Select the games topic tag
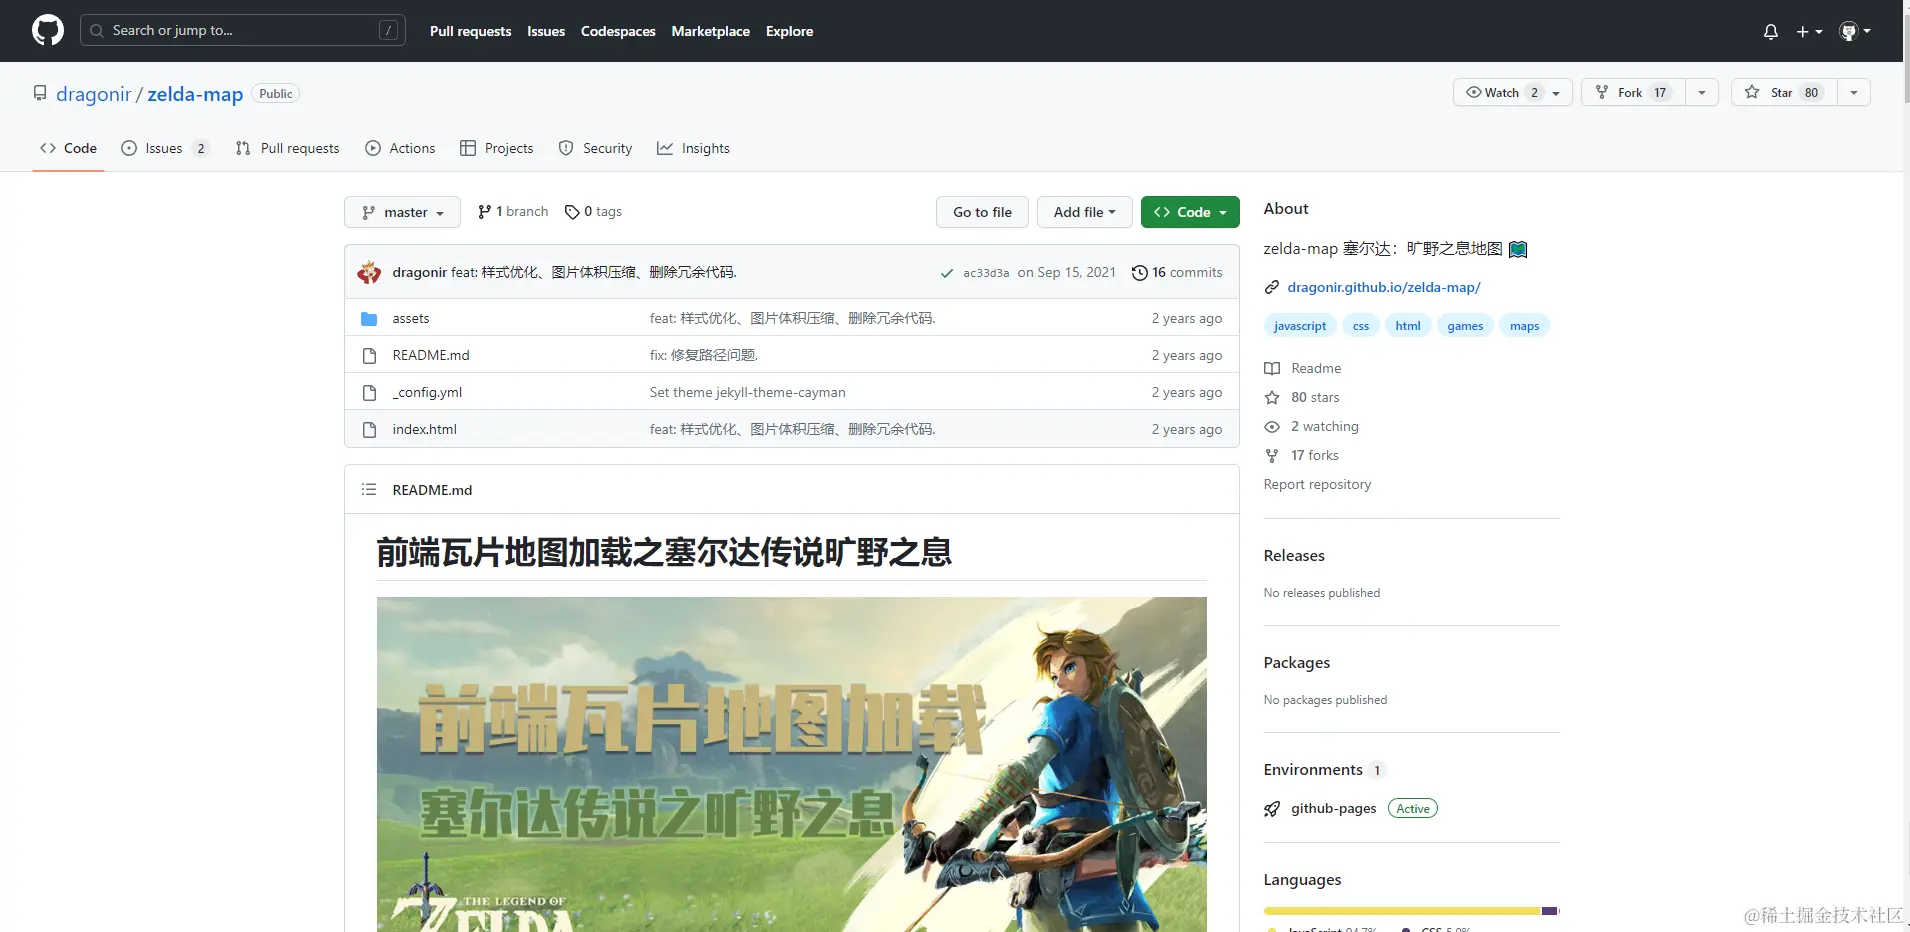Image resolution: width=1910 pixels, height=932 pixels. click(x=1465, y=326)
